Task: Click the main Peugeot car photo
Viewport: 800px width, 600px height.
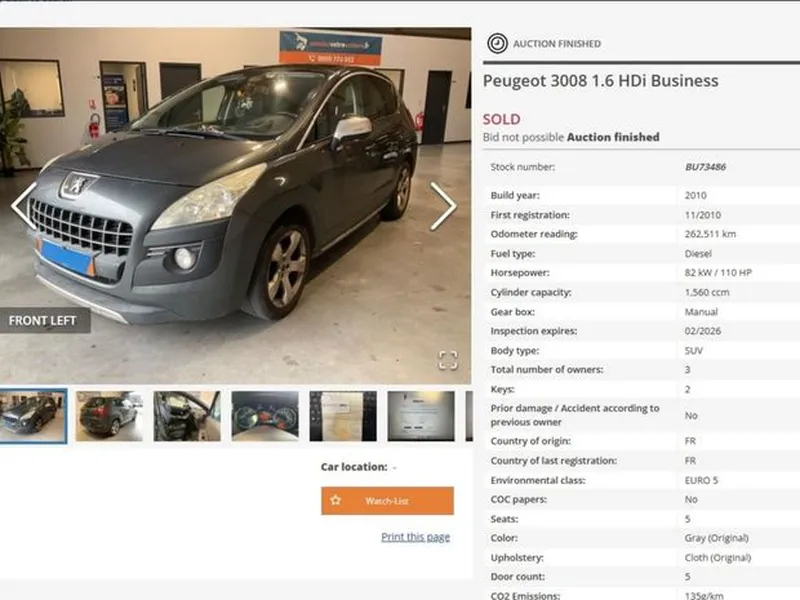Action: (x=235, y=205)
